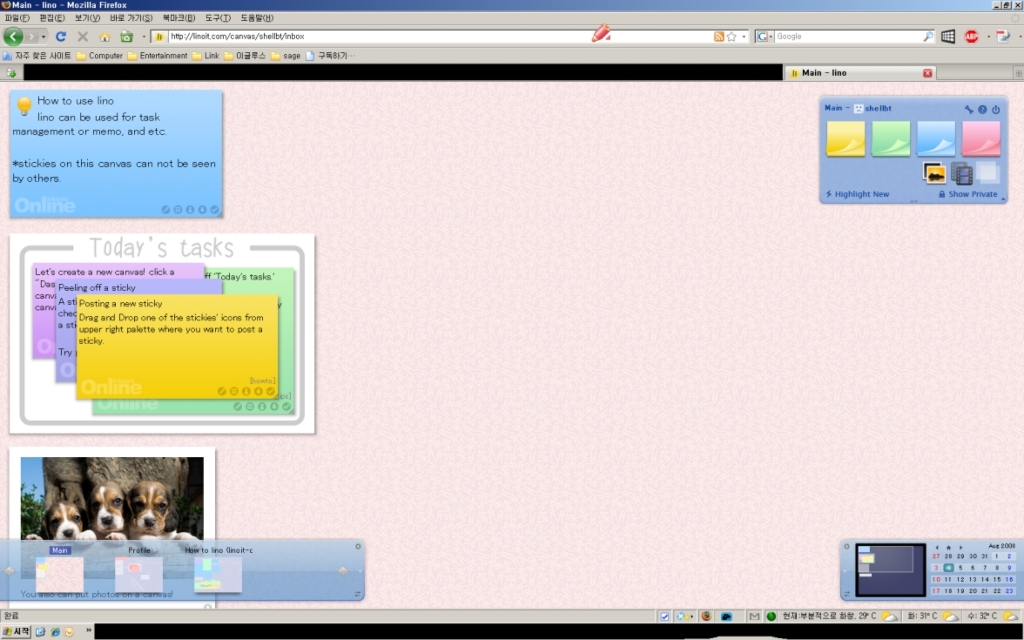Click the yellow Posting a new sticky note
The height and width of the screenshot is (640, 1024).
pos(177,346)
